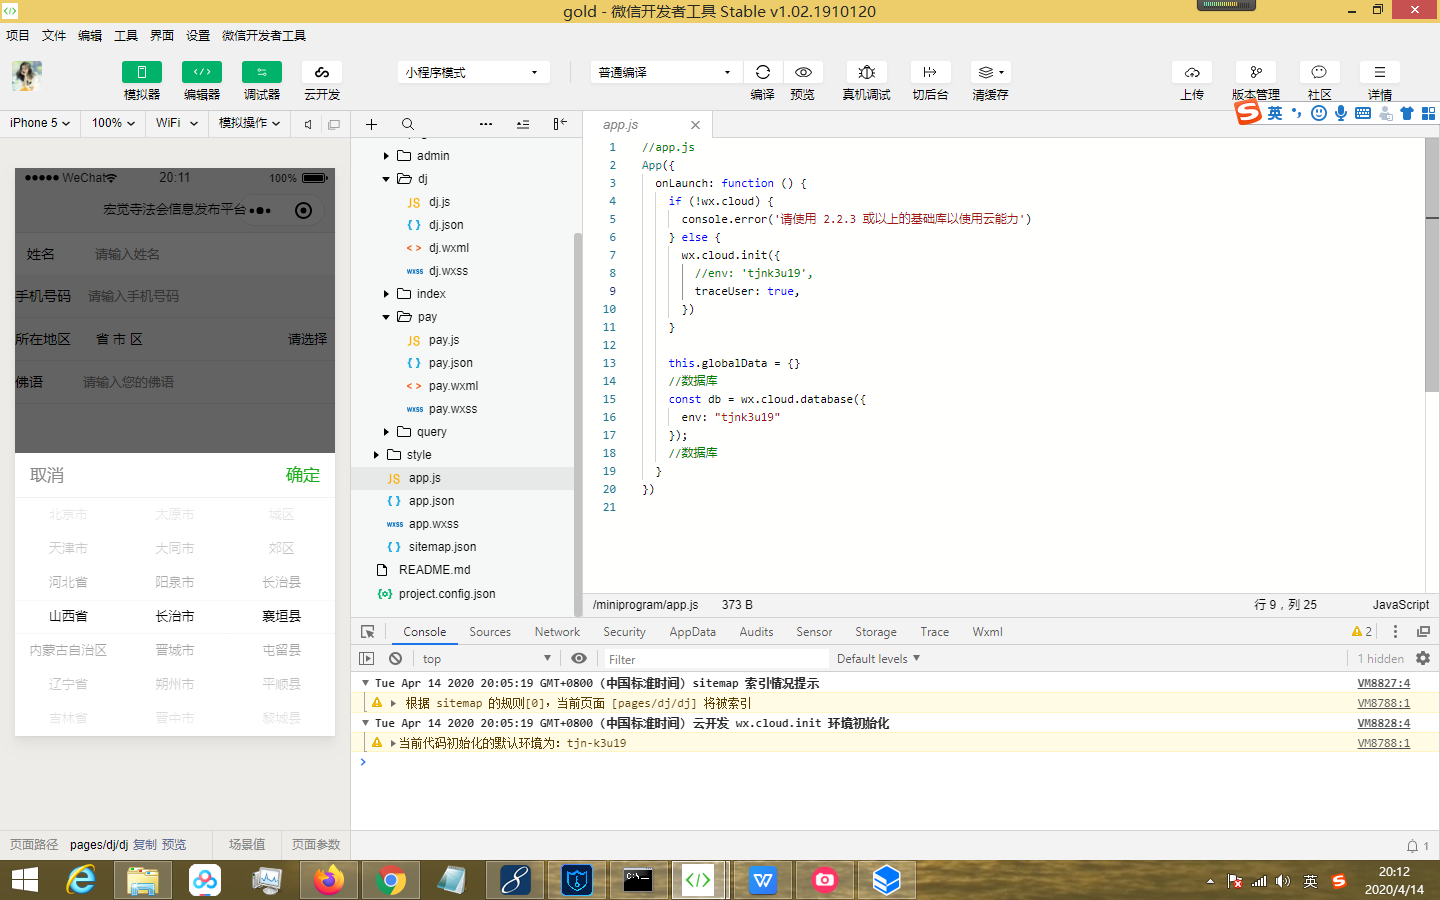Open the 模拟操作 dropdown
This screenshot has width=1440, height=900.
click(250, 123)
